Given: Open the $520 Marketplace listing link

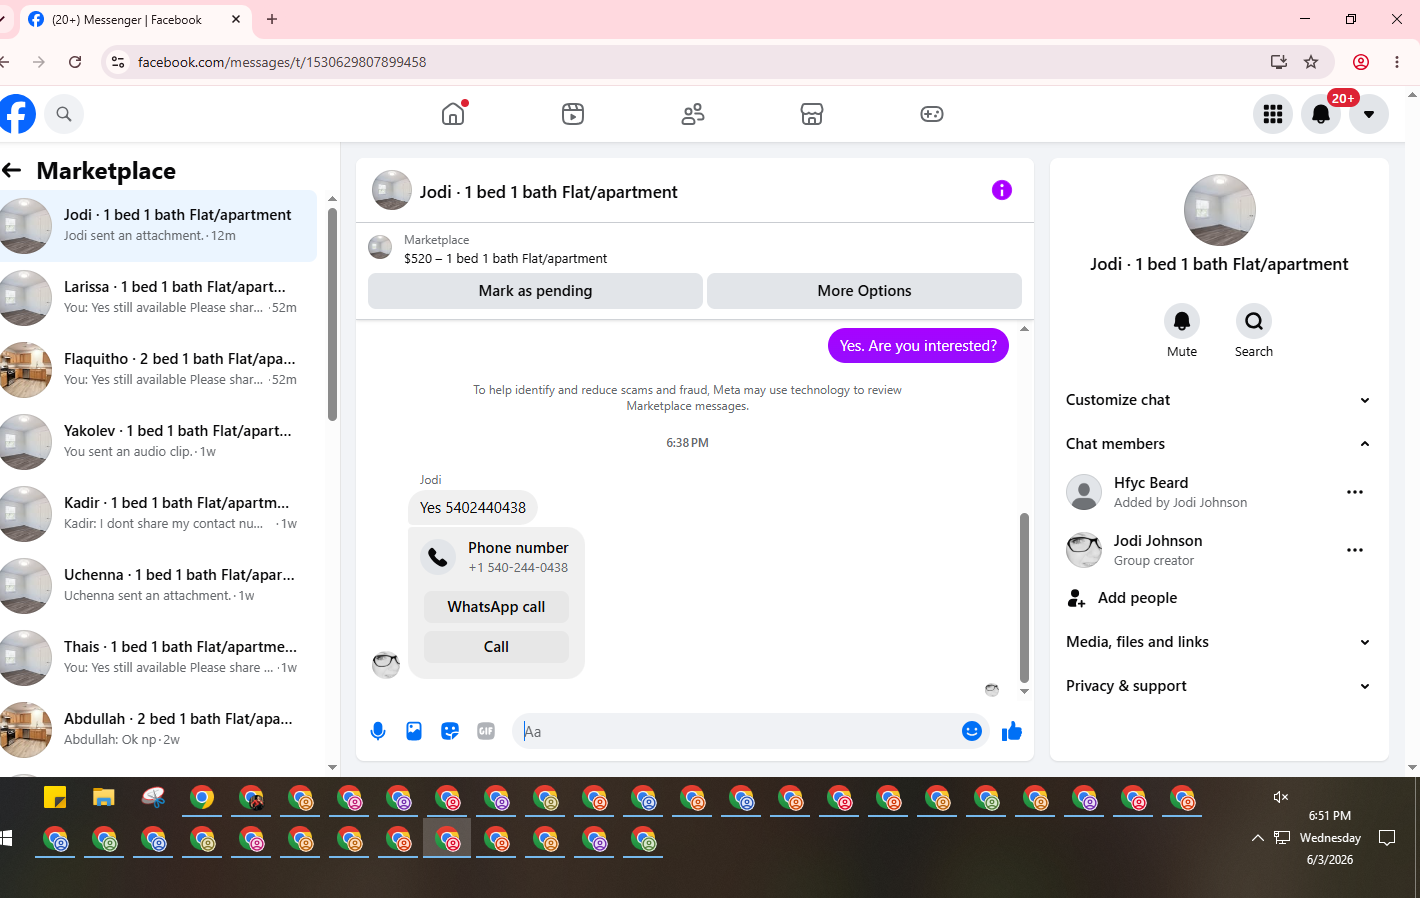Looking at the screenshot, I should [505, 258].
